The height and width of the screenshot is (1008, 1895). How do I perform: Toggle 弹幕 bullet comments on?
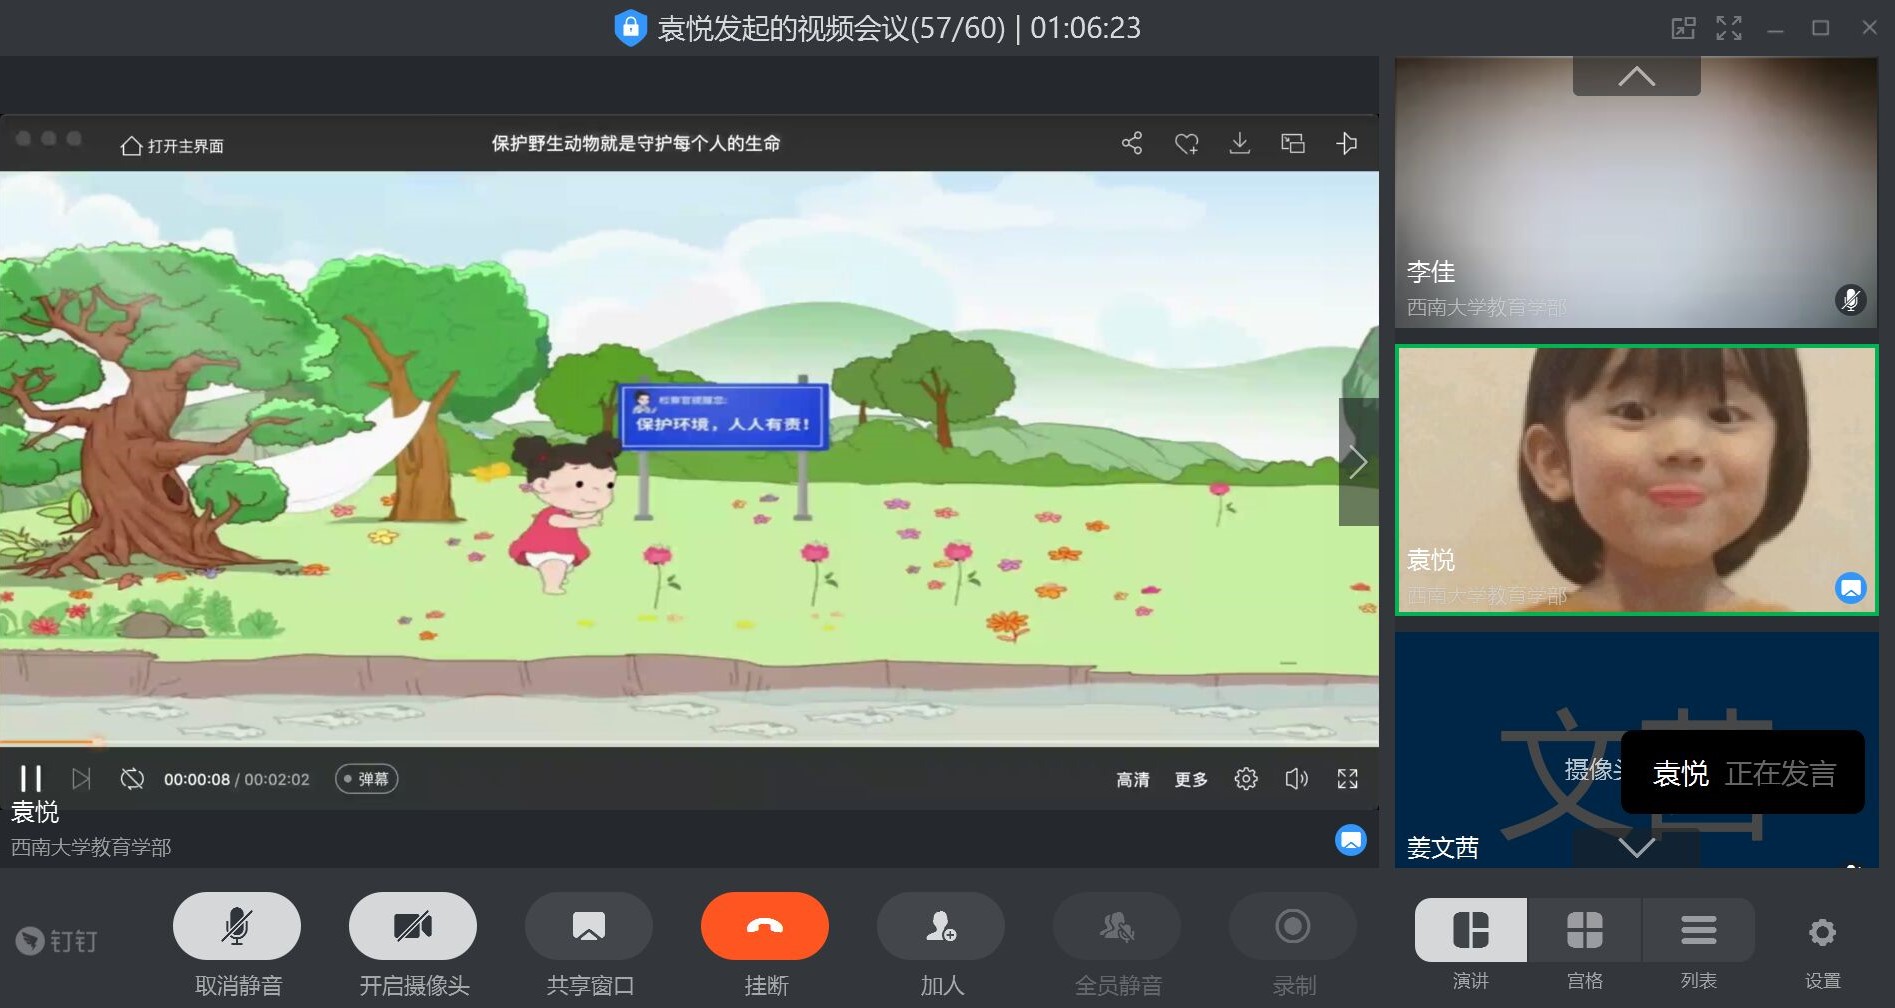pos(366,778)
